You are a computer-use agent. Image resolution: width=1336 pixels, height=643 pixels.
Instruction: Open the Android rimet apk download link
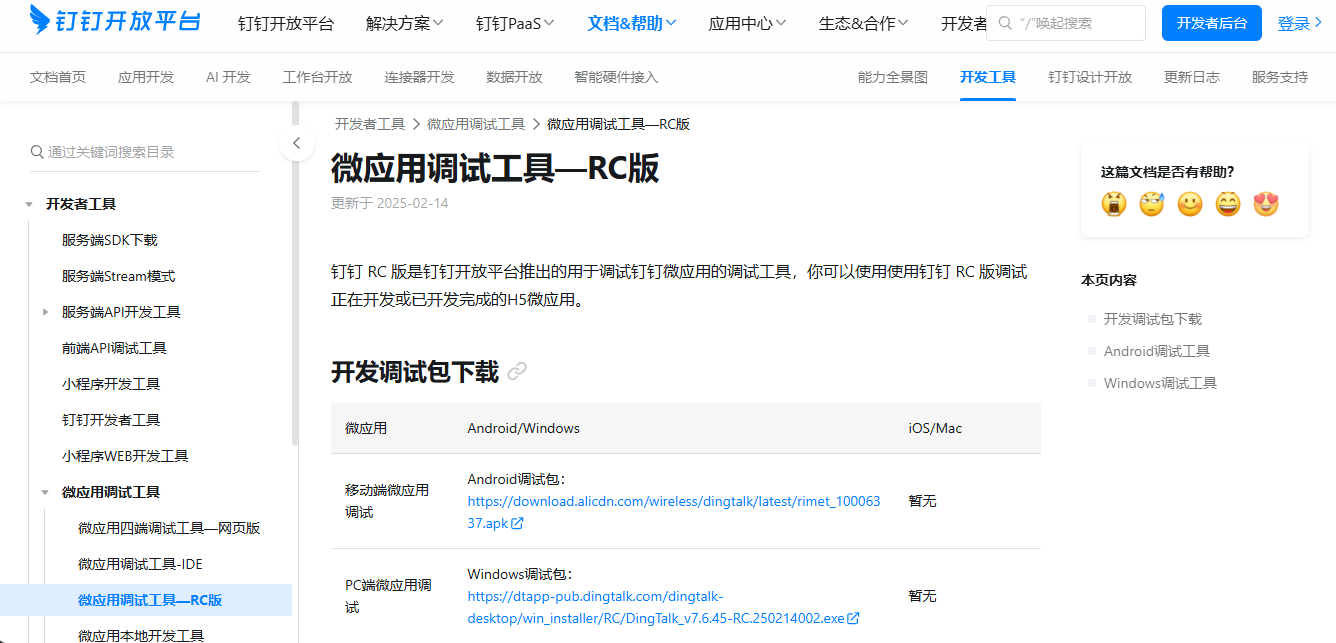674,512
